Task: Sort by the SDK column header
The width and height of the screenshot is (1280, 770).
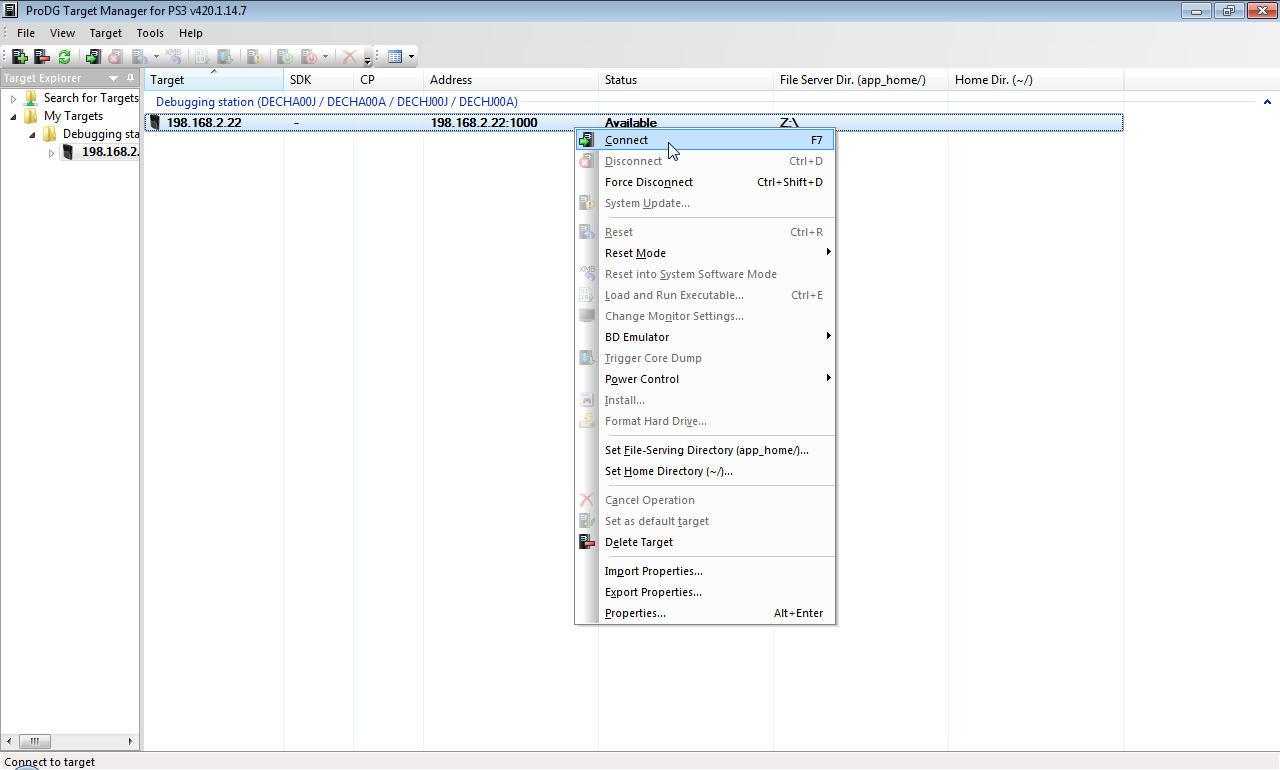Action: (x=318, y=80)
